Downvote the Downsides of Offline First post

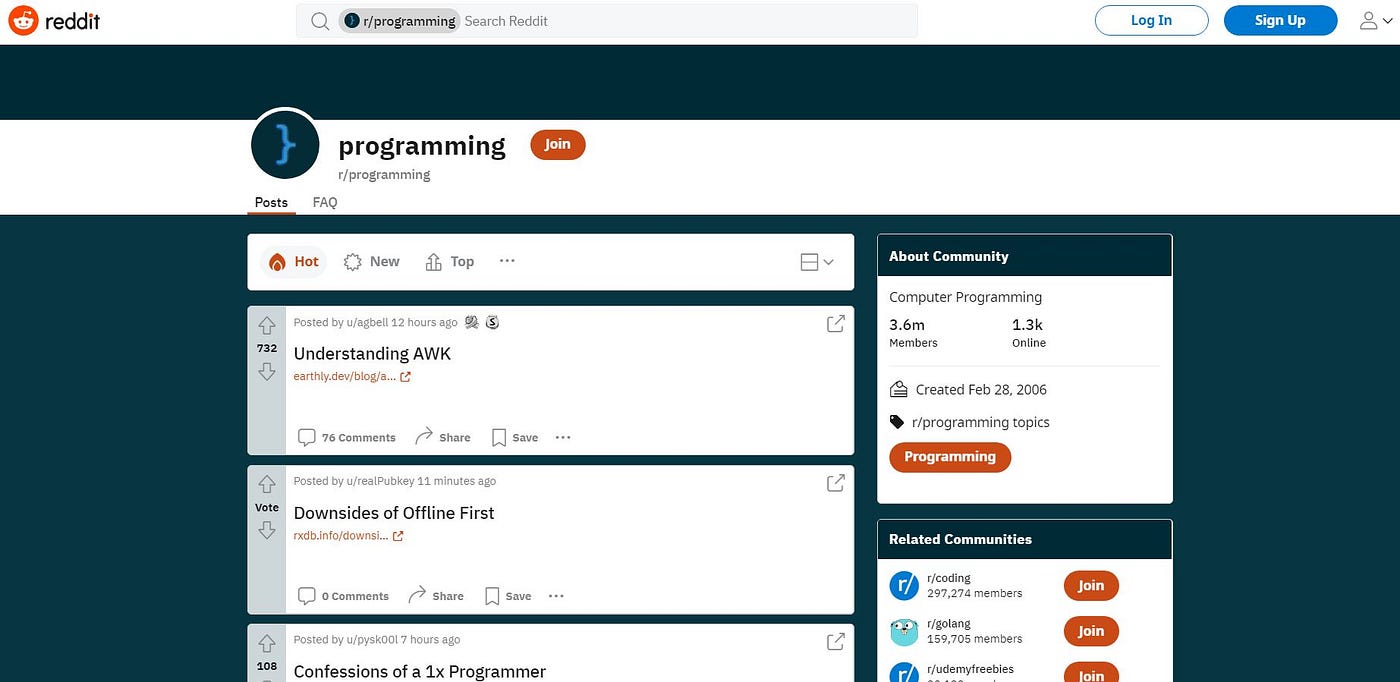267,530
